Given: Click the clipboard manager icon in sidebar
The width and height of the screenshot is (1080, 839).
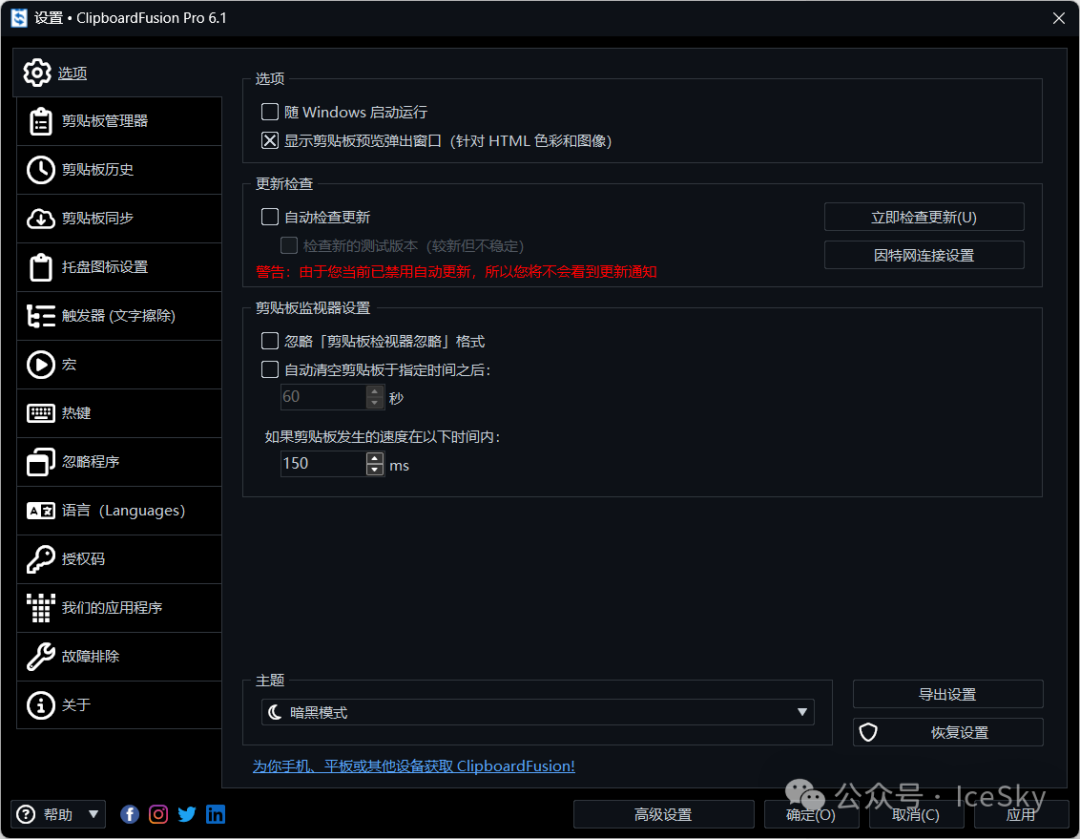Looking at the screenshot, I should point(40,121).
